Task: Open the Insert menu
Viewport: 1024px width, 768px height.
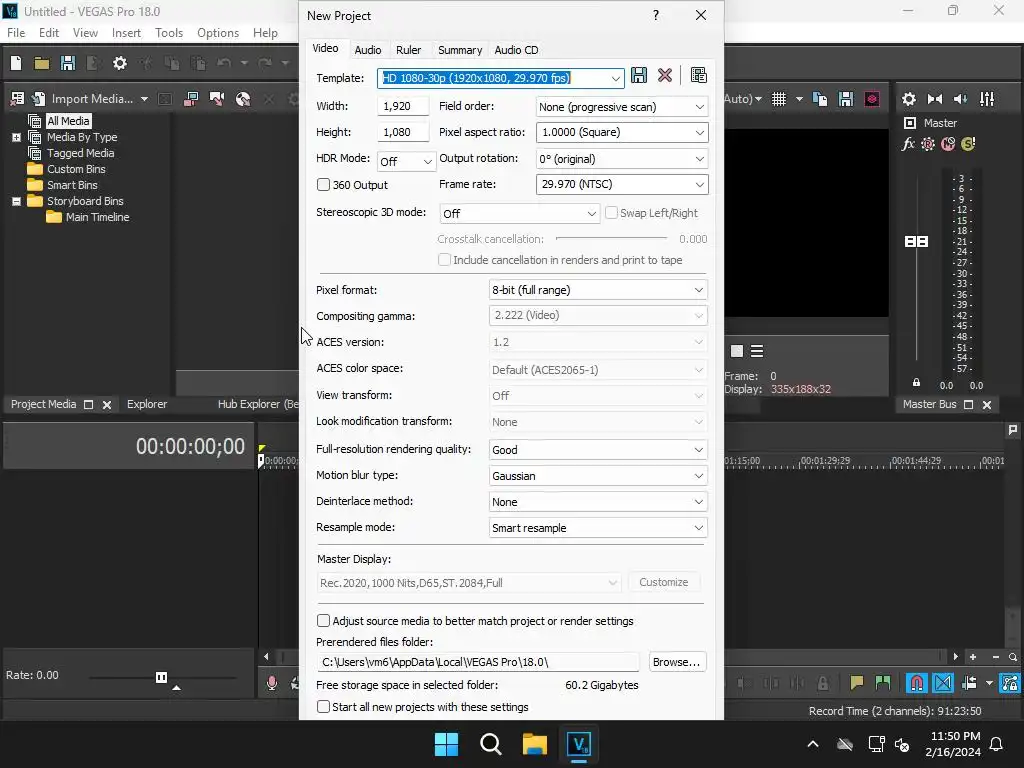Action: click(126, 33)
